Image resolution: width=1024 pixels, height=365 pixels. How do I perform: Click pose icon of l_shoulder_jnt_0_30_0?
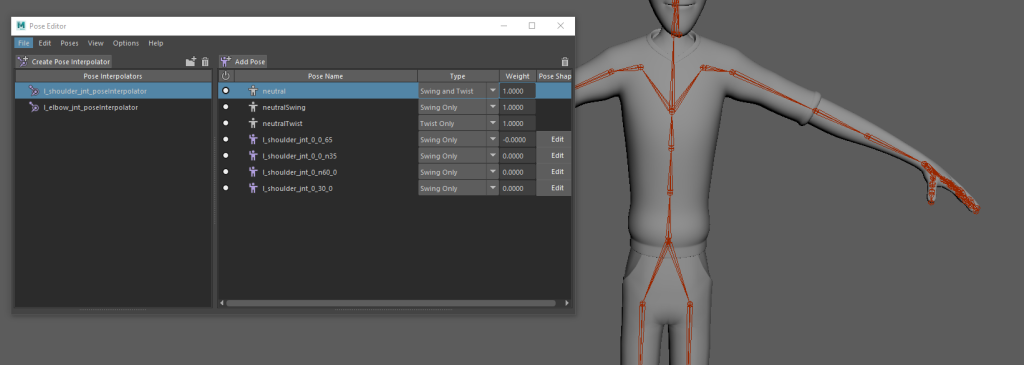tap(253, 188)
